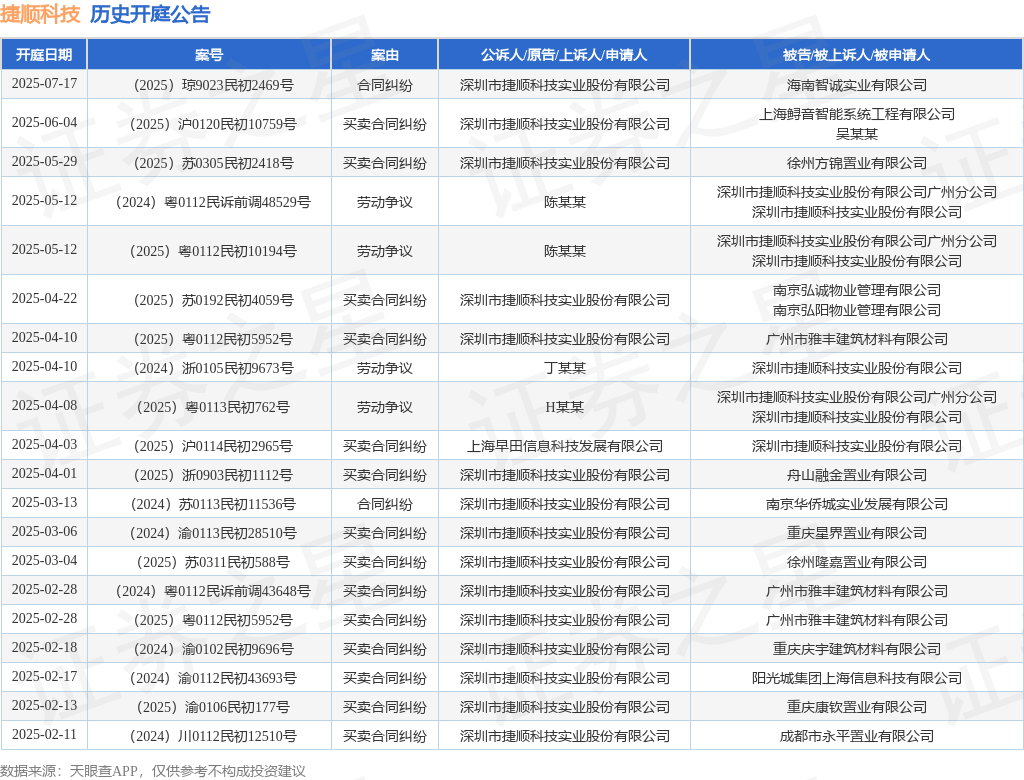
Task: Click the date 2025-04-03
Action: pyautogui.click(x=44, y=446)
